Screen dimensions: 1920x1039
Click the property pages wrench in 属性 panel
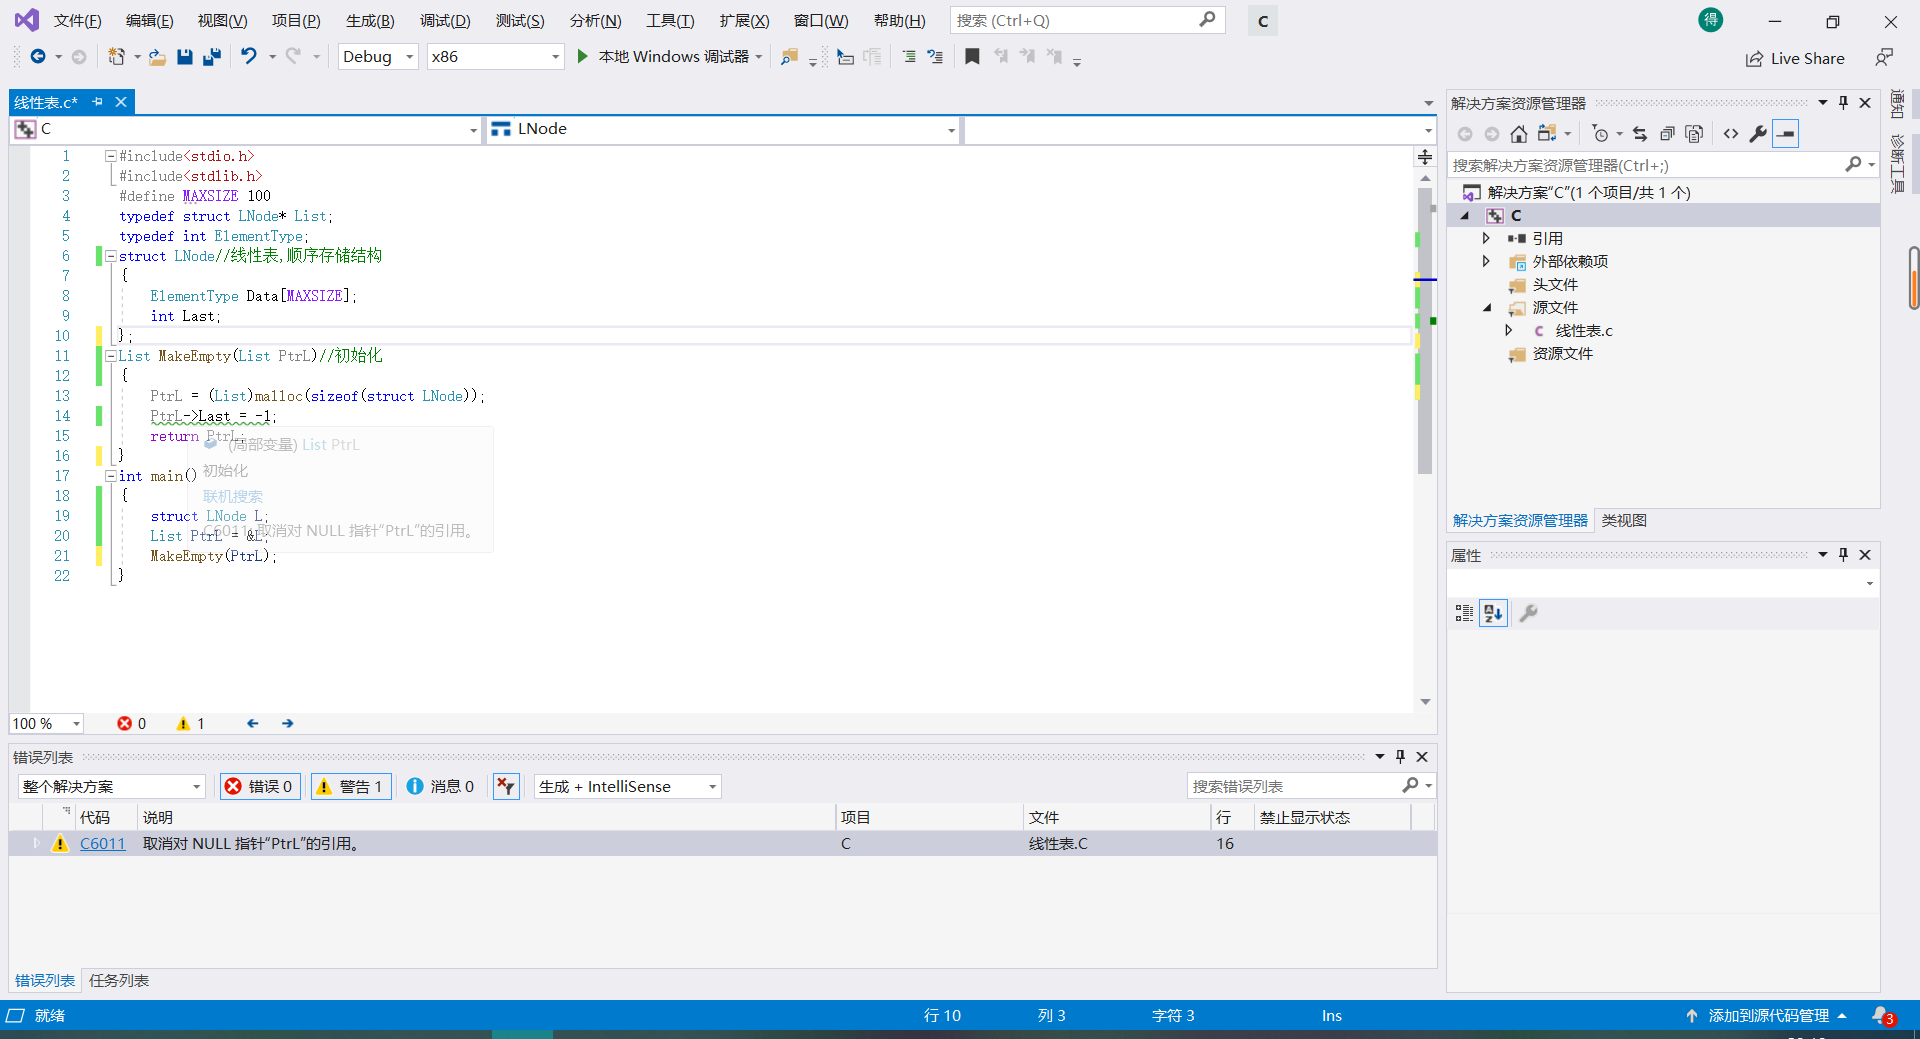[1528, 614]
